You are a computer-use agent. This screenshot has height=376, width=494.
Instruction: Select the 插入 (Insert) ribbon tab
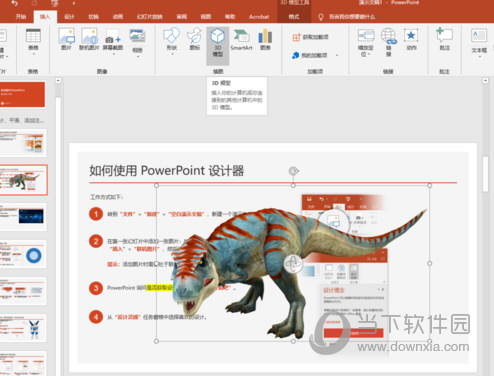45,16
